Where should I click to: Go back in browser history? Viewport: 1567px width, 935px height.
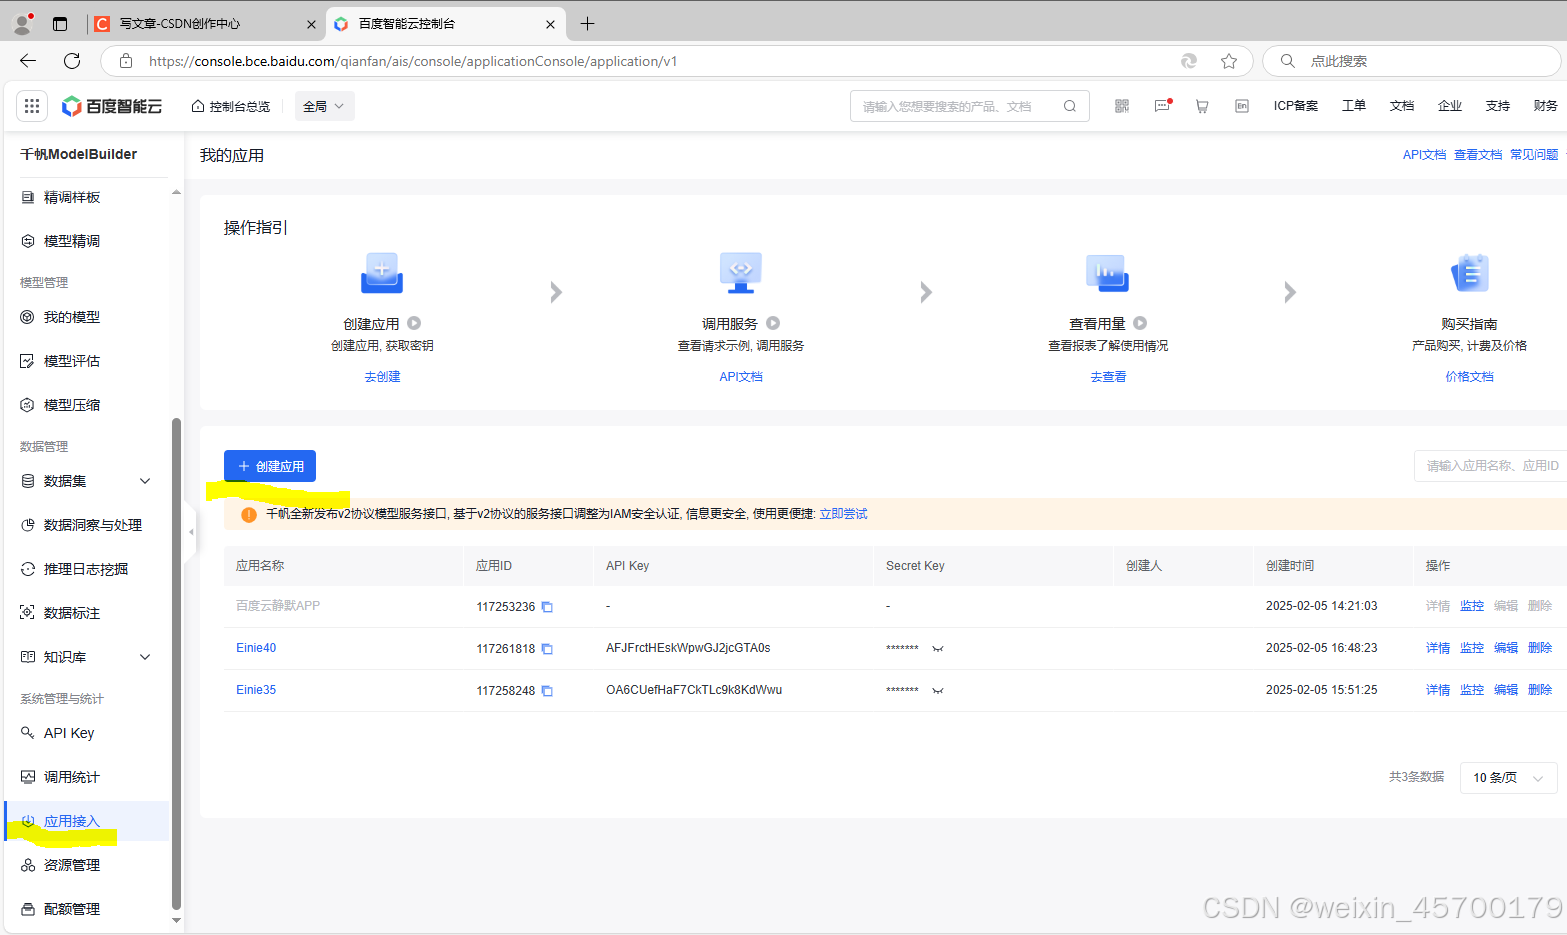tap(28, 61)
